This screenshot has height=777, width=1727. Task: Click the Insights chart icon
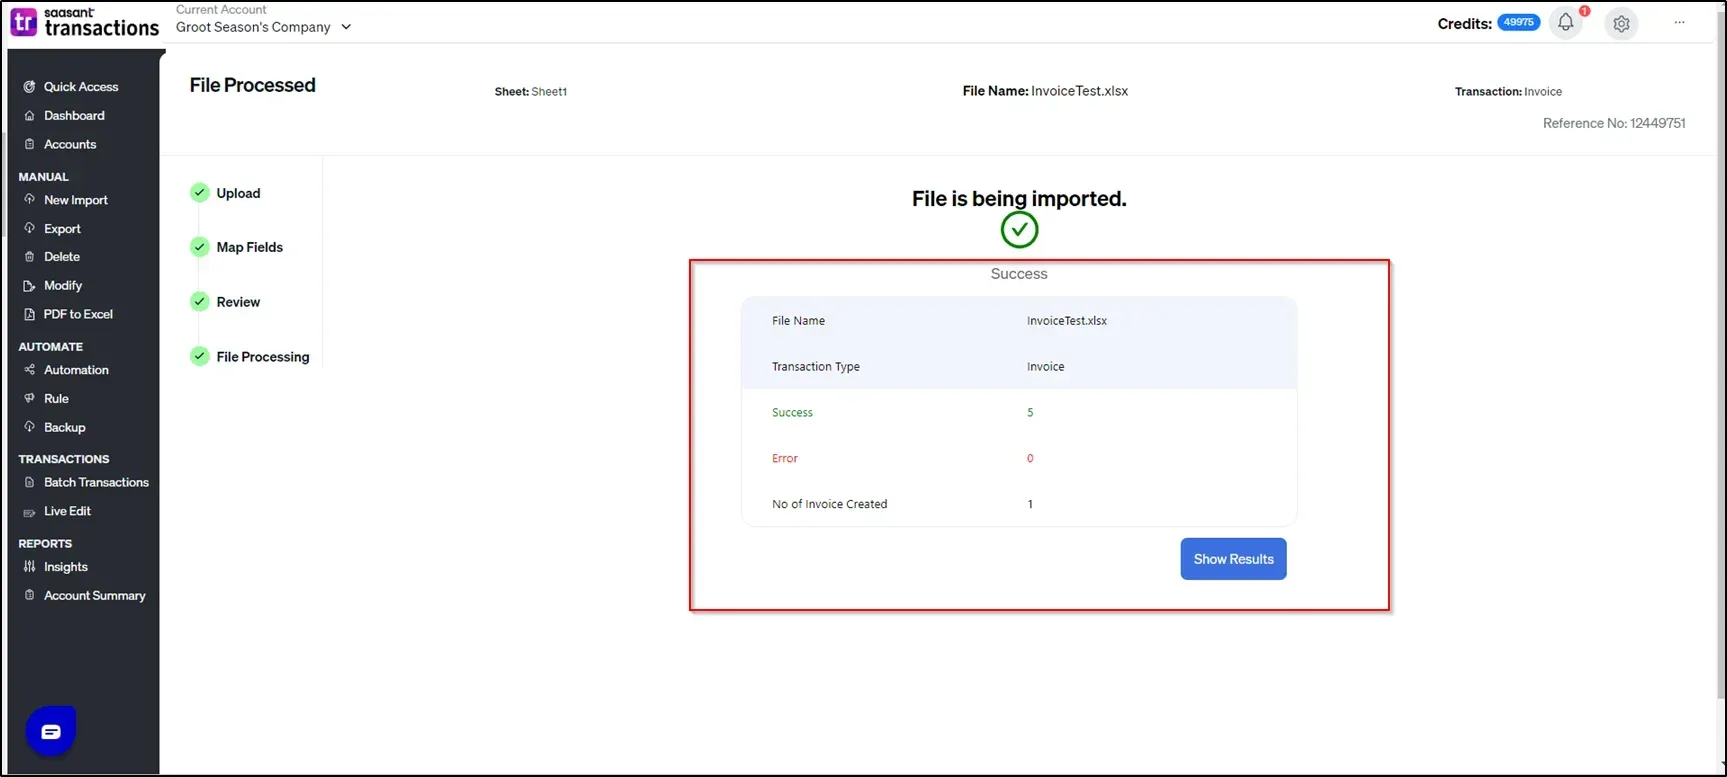[29, 567]
